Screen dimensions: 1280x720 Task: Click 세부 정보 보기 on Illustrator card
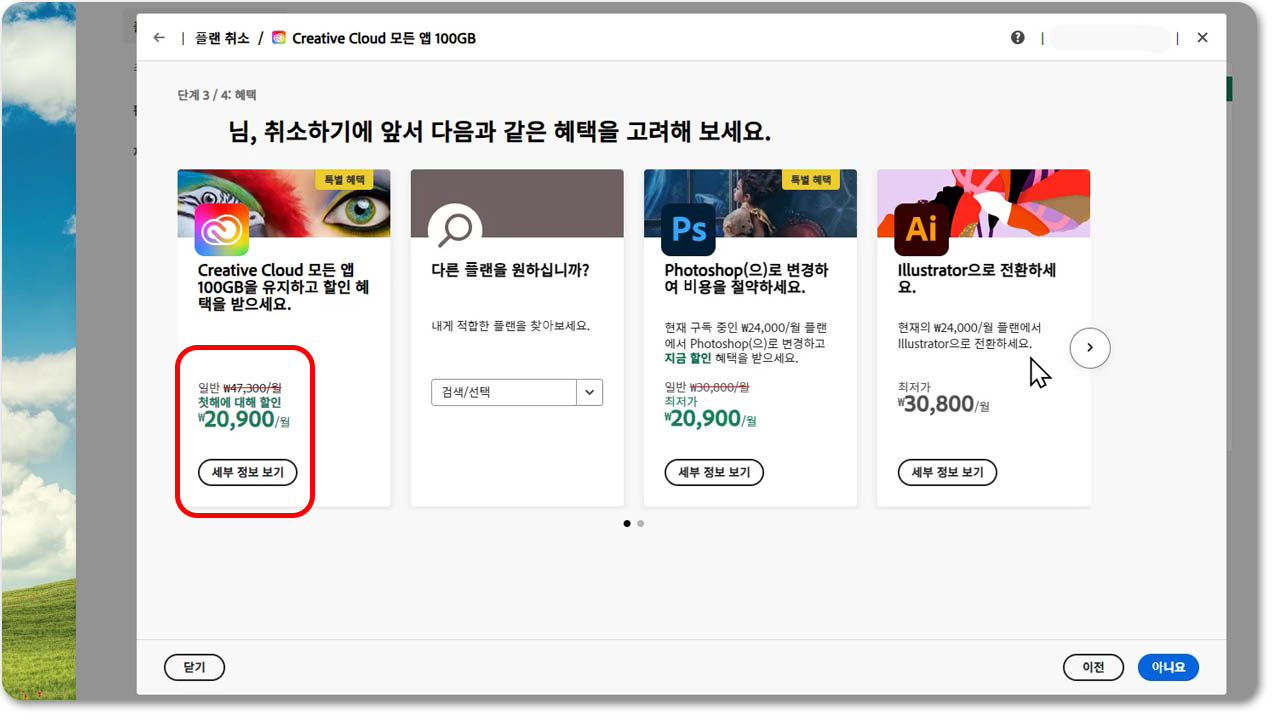pos(947,472)
